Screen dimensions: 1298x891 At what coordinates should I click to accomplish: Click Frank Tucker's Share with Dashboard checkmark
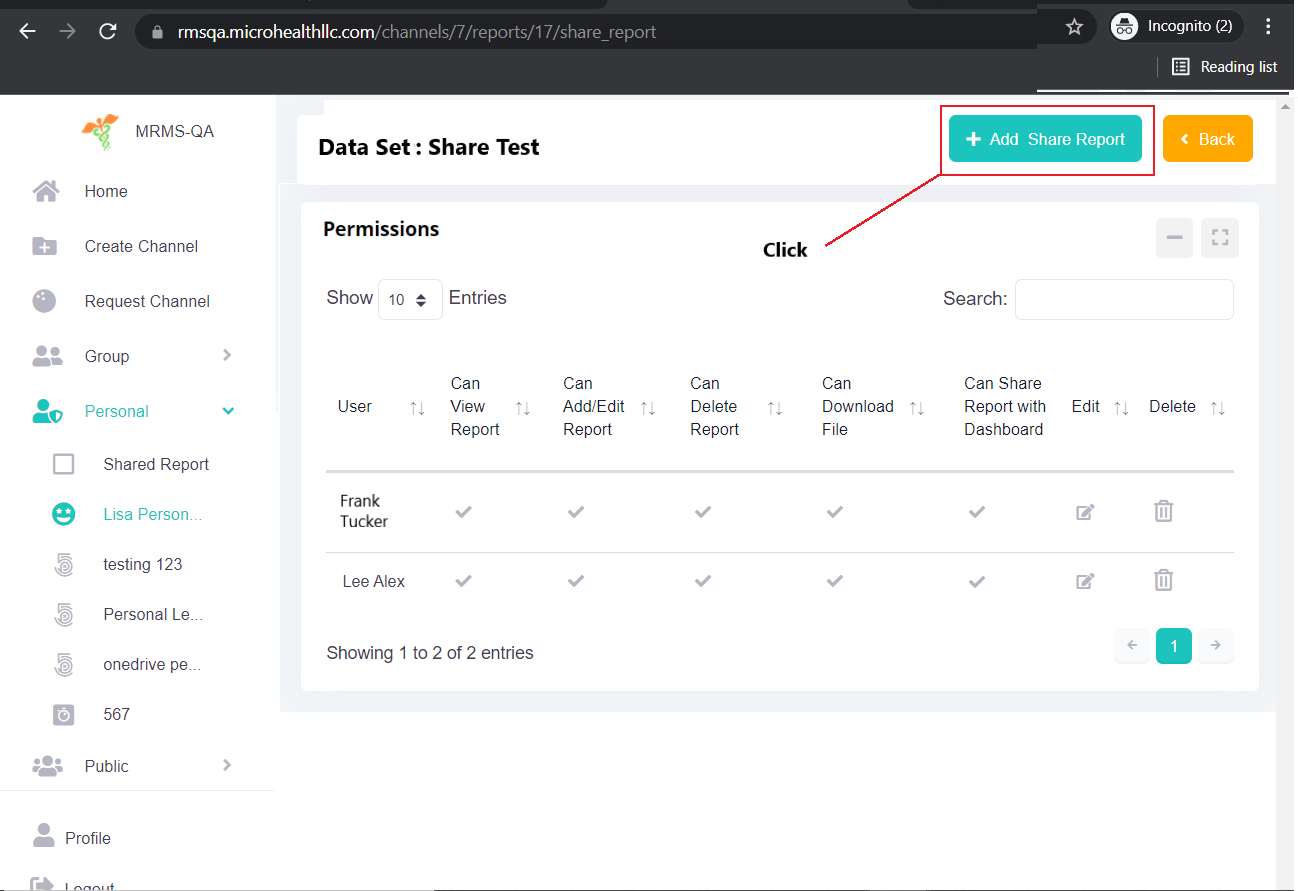(977, 512)
